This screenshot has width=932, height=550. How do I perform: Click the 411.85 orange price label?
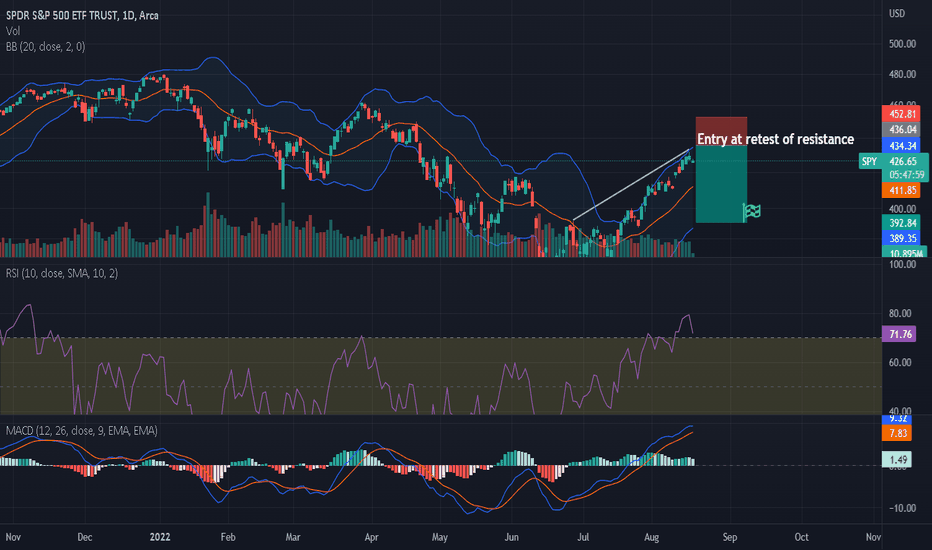[902, 190]
